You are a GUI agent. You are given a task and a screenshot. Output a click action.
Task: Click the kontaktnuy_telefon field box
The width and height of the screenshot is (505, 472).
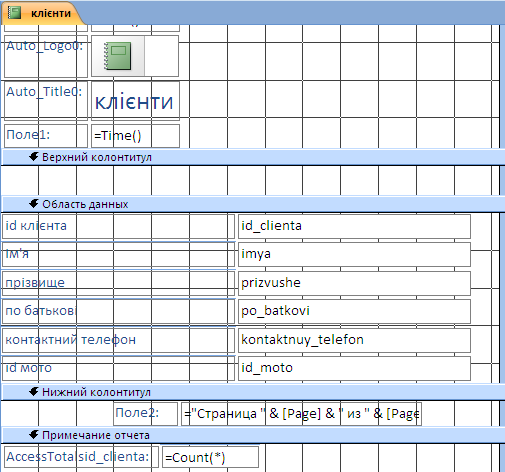click(354, 340)
